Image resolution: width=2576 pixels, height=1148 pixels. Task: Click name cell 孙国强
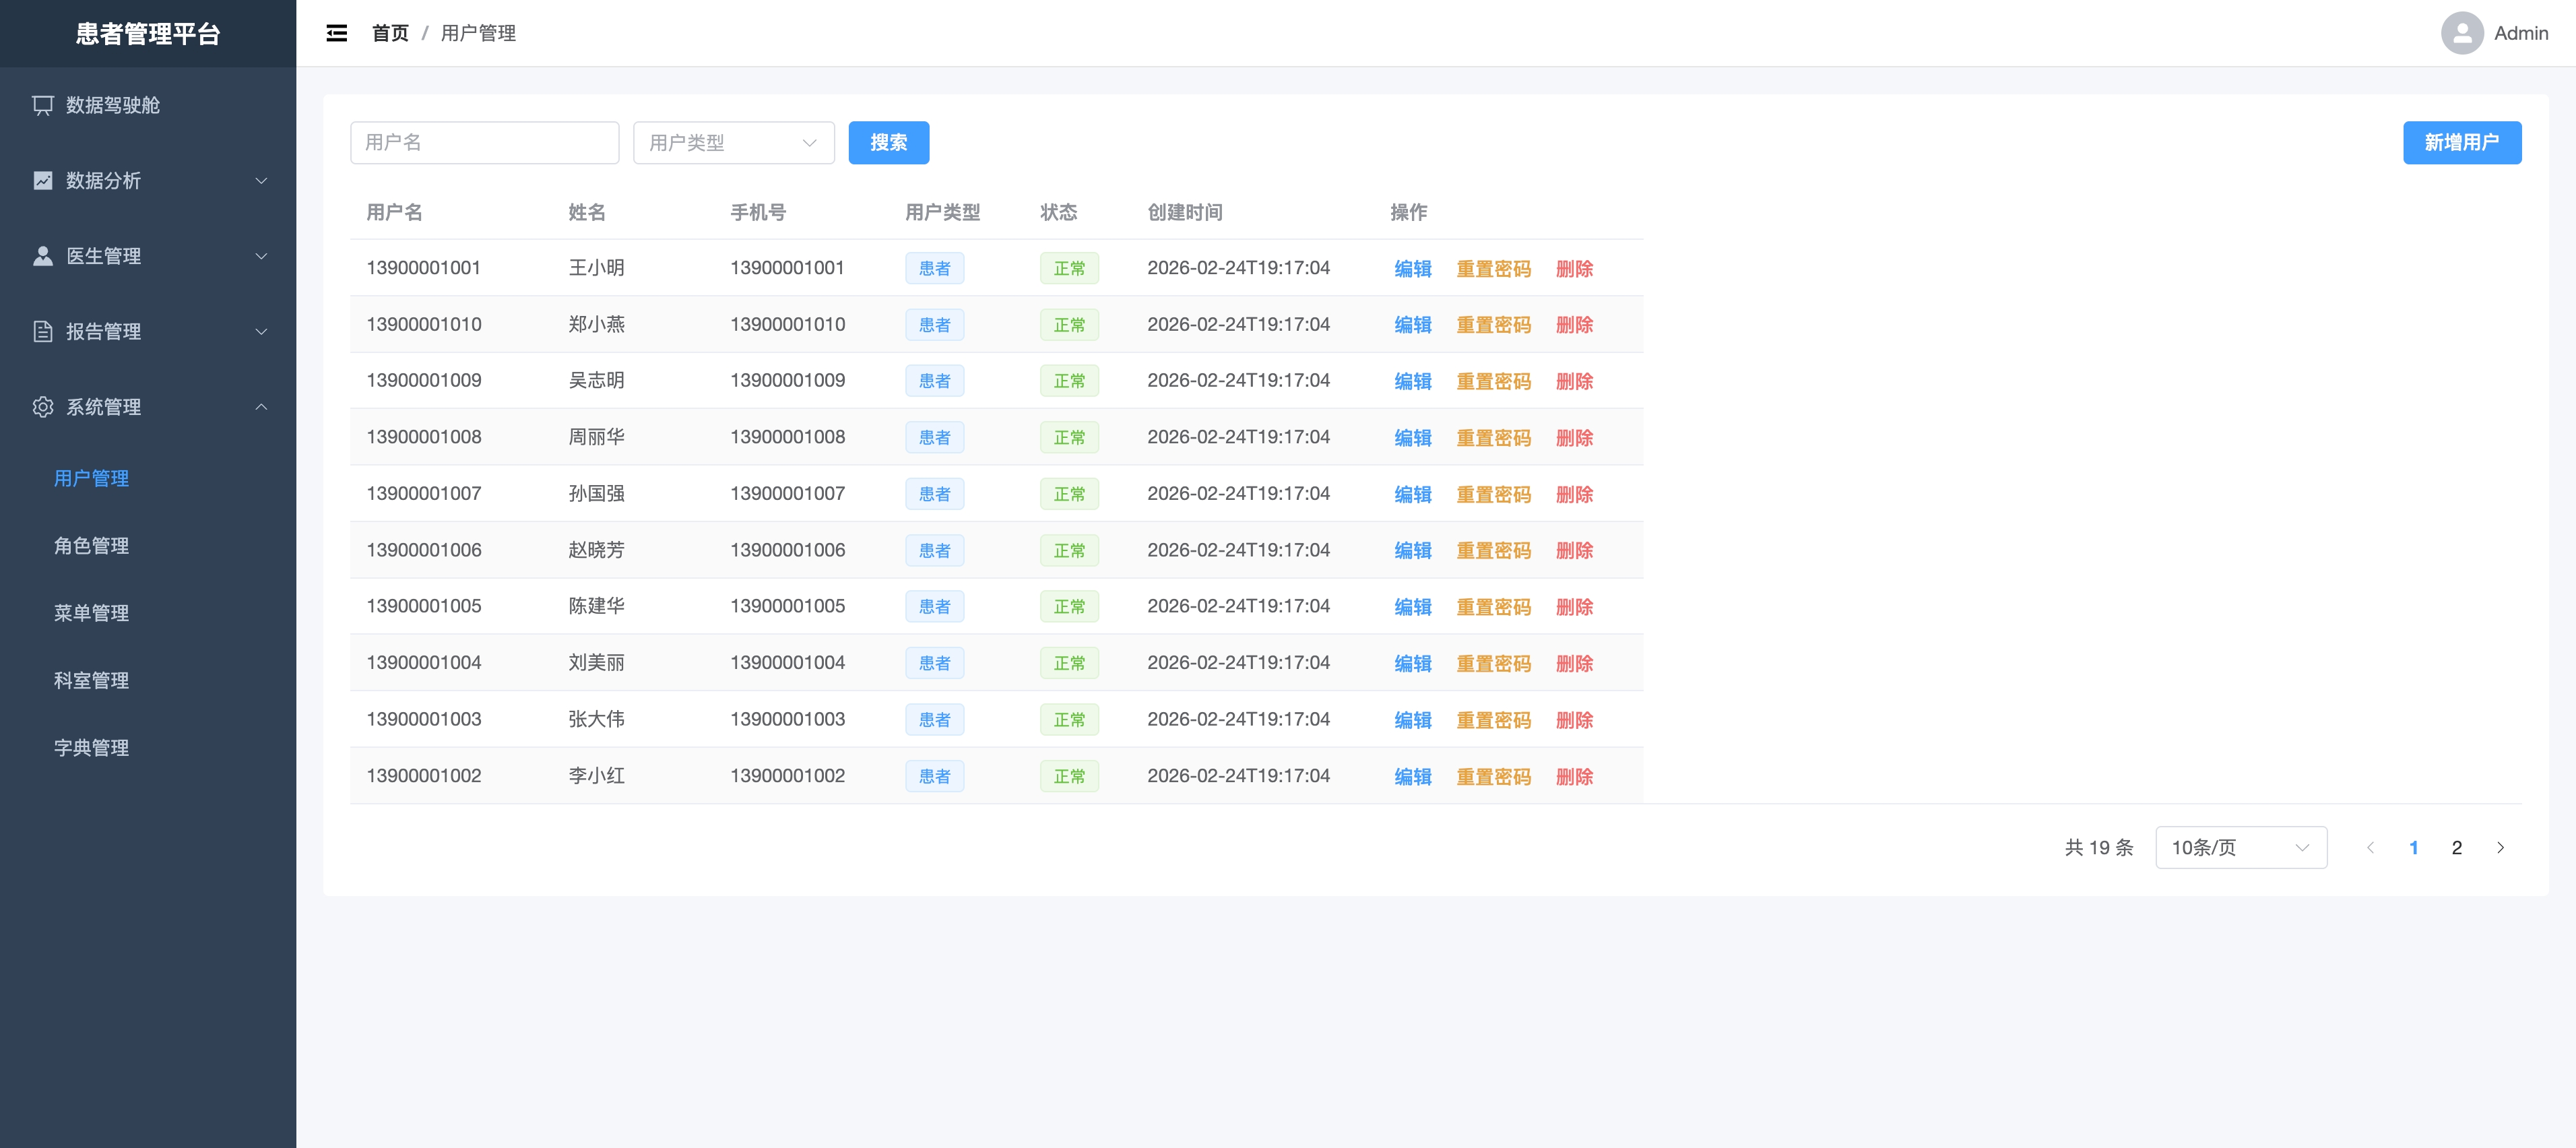pyautogui.click(x=596, y=493)
